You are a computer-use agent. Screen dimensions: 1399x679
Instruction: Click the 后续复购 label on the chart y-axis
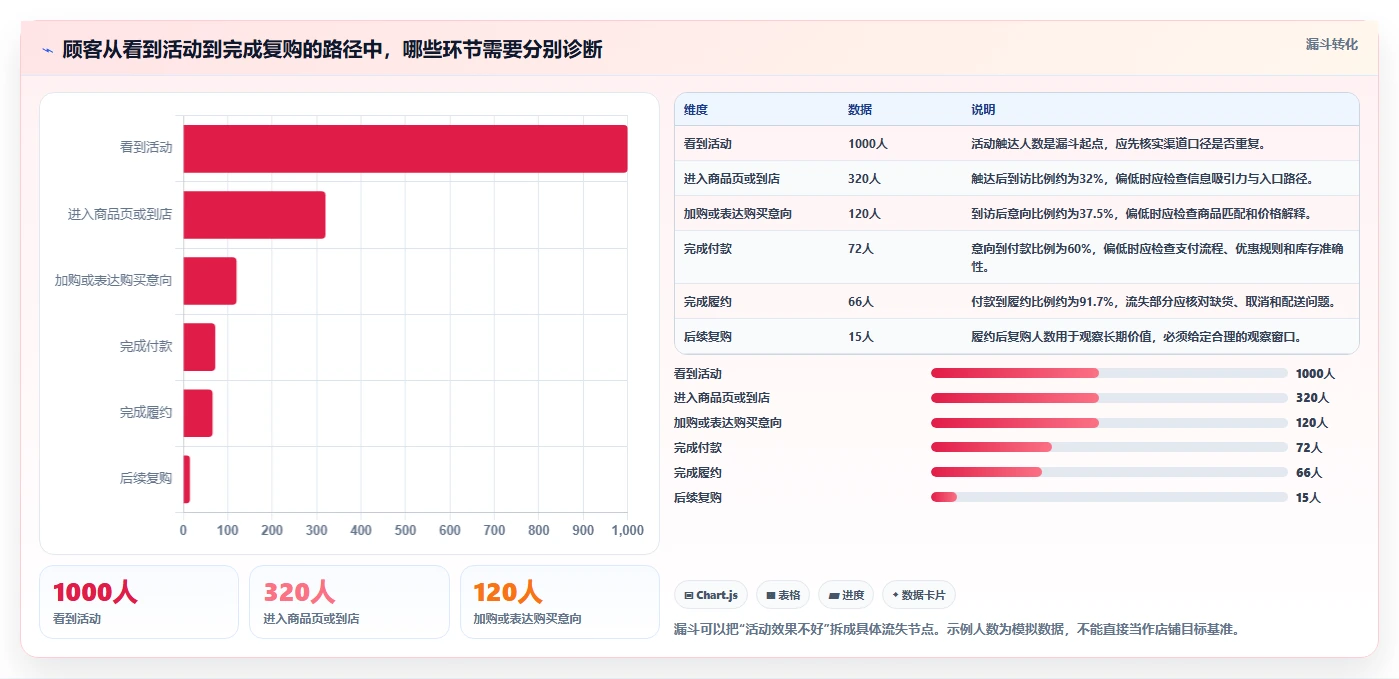[x=146, y=479]
